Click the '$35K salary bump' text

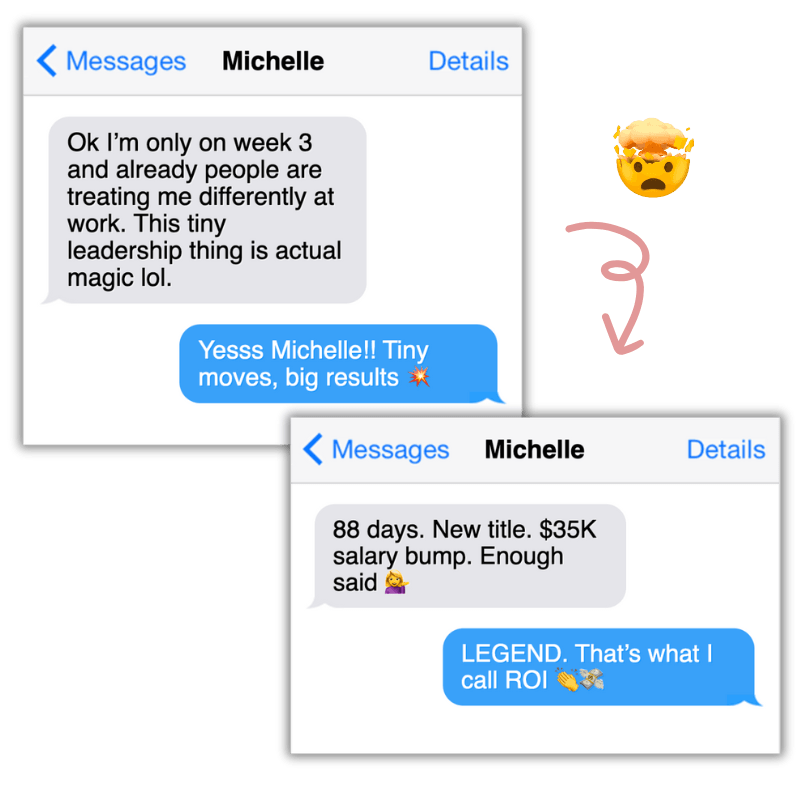click(464, 542)
